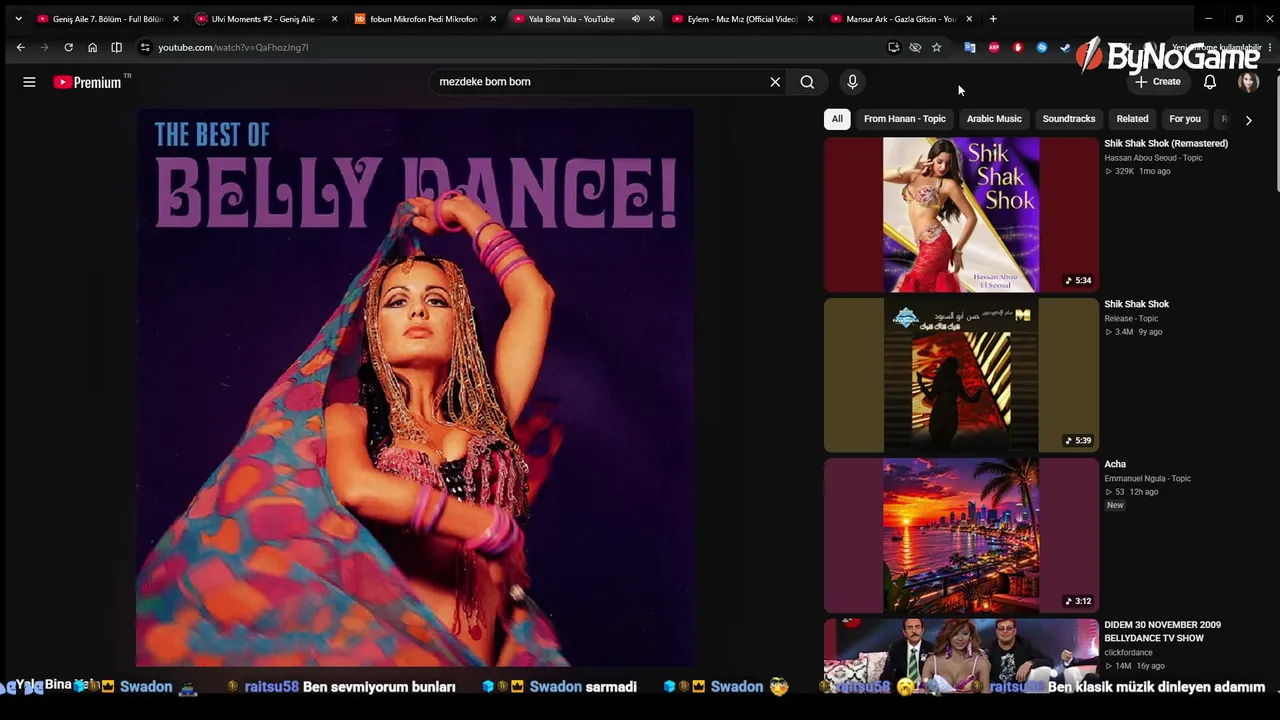
Task: Click the Belly Dance video player
Action: pyautogui.click(x=415, y=387)
